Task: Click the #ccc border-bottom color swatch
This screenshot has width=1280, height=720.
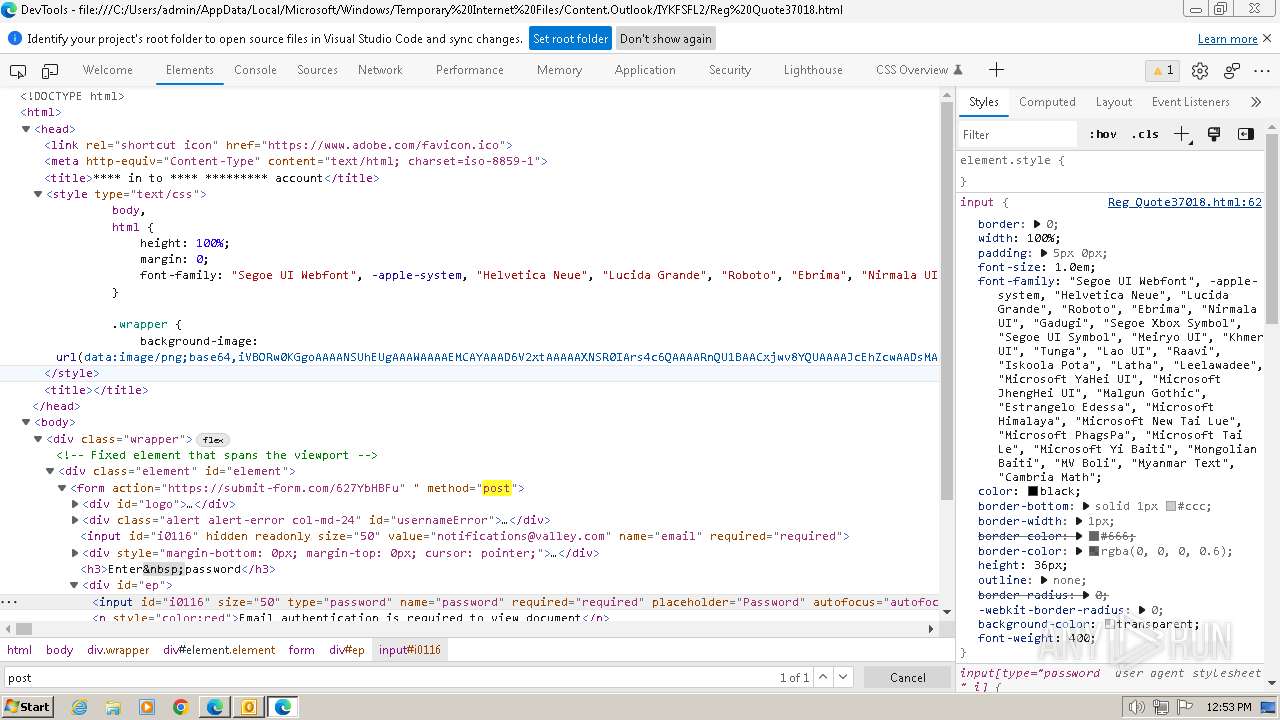Action: point(1171,506)
